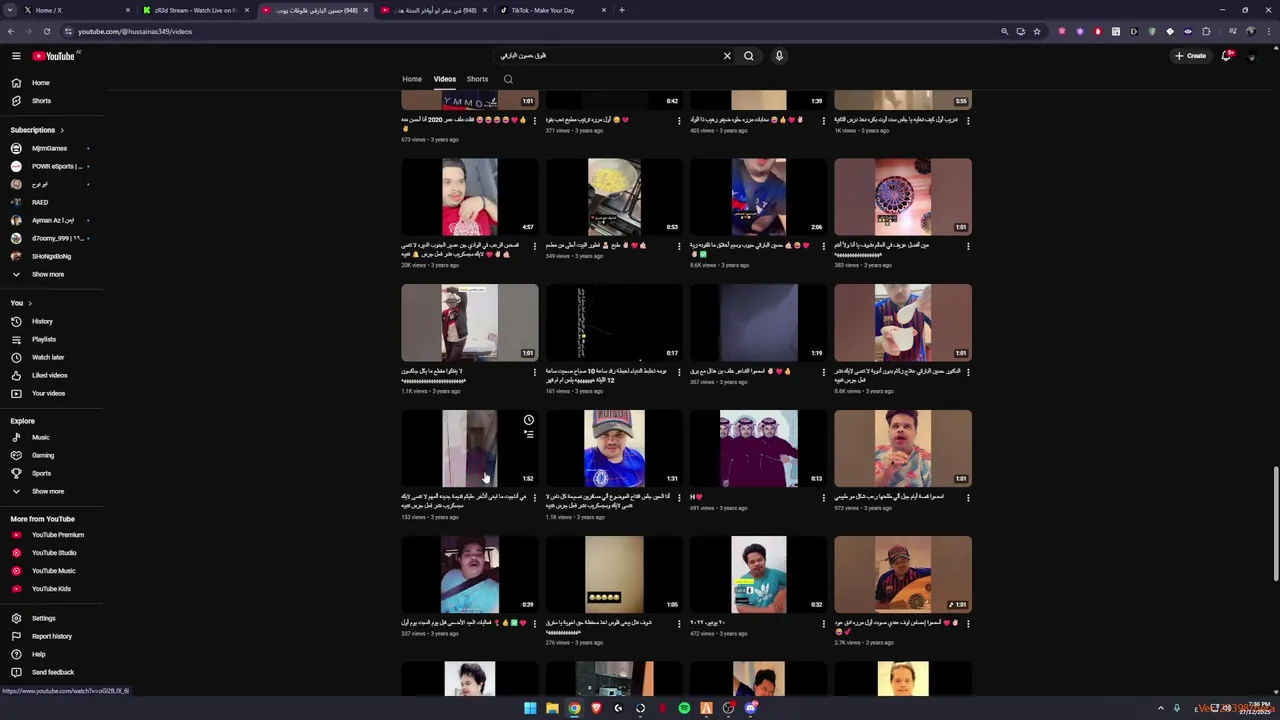The image size is (1280, 720).
Task: Open Report history in sidebar
Action: coord(51,636)
